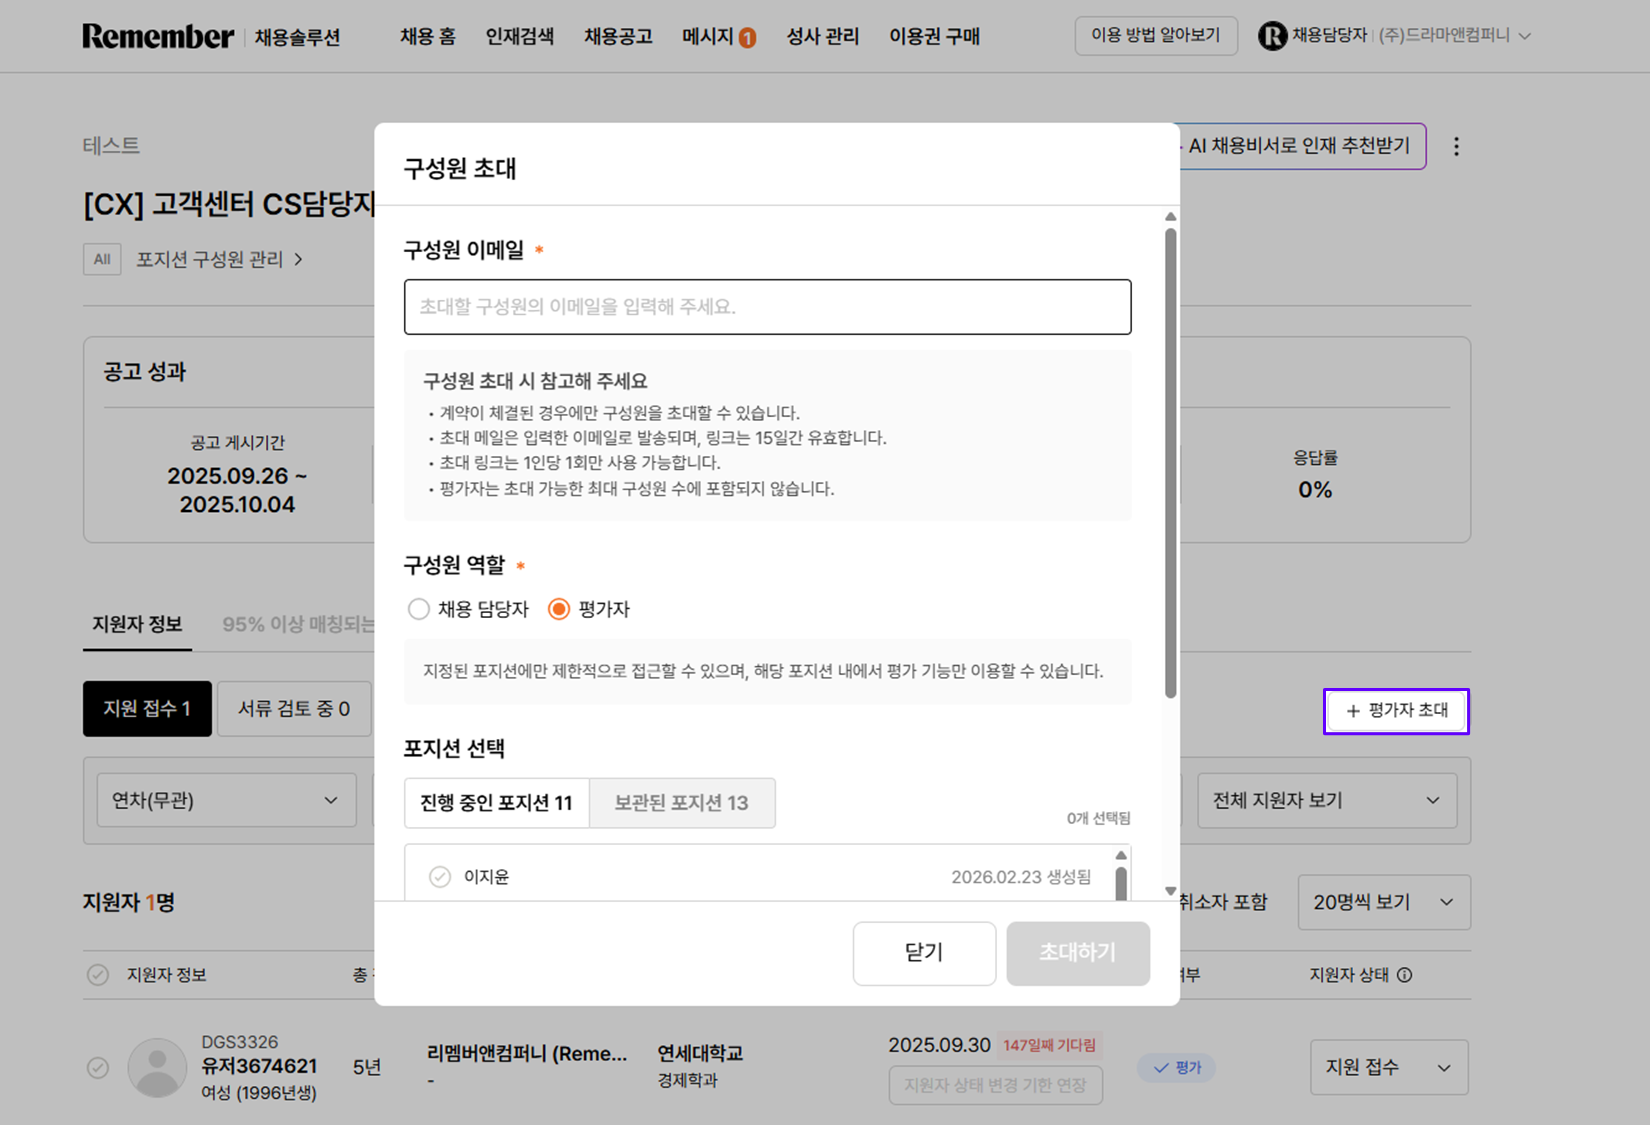Switch to the 보관된 포지션 13 tab
The image size is (1650, 1125).
pyautogui.click(x=681, y=803)
